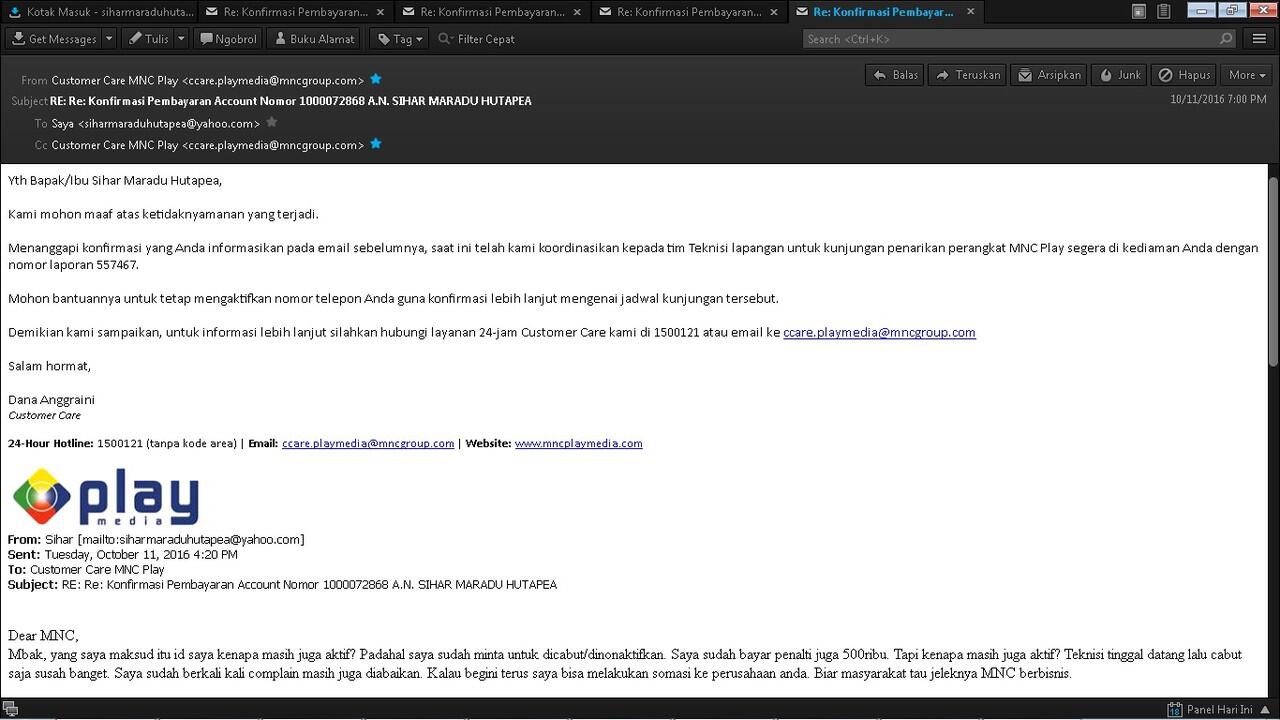Click the Balas reply arrow icon

tap(879, 75)
